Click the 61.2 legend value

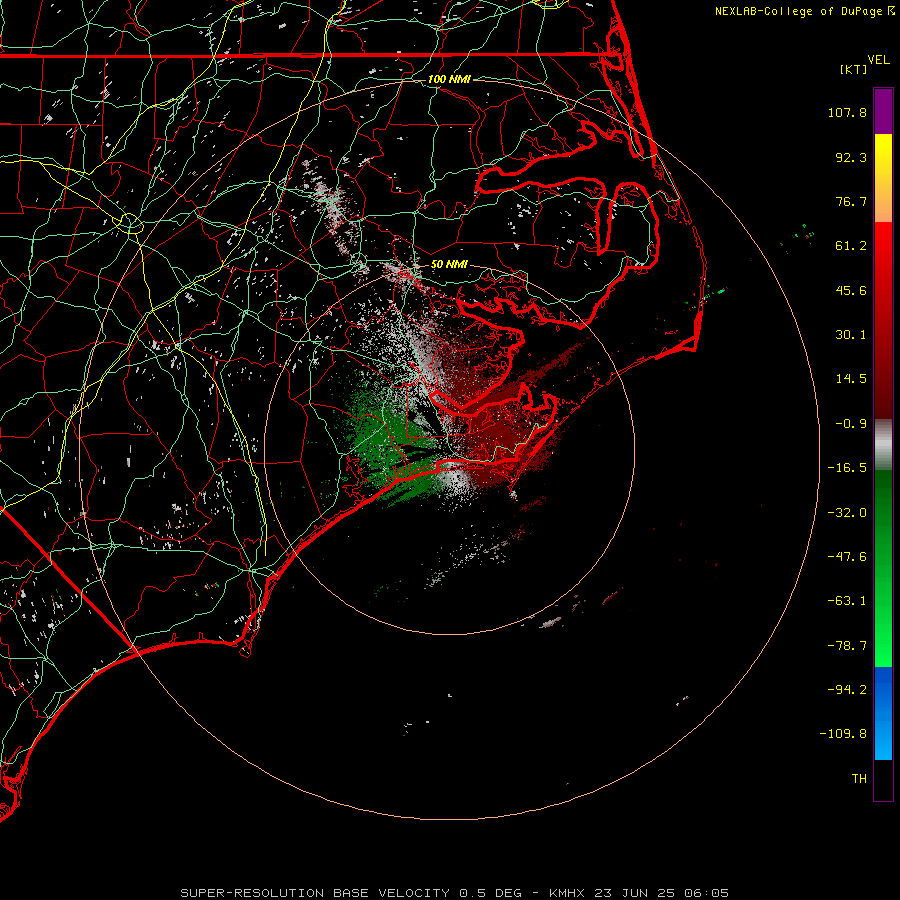[x=851, y=246]
